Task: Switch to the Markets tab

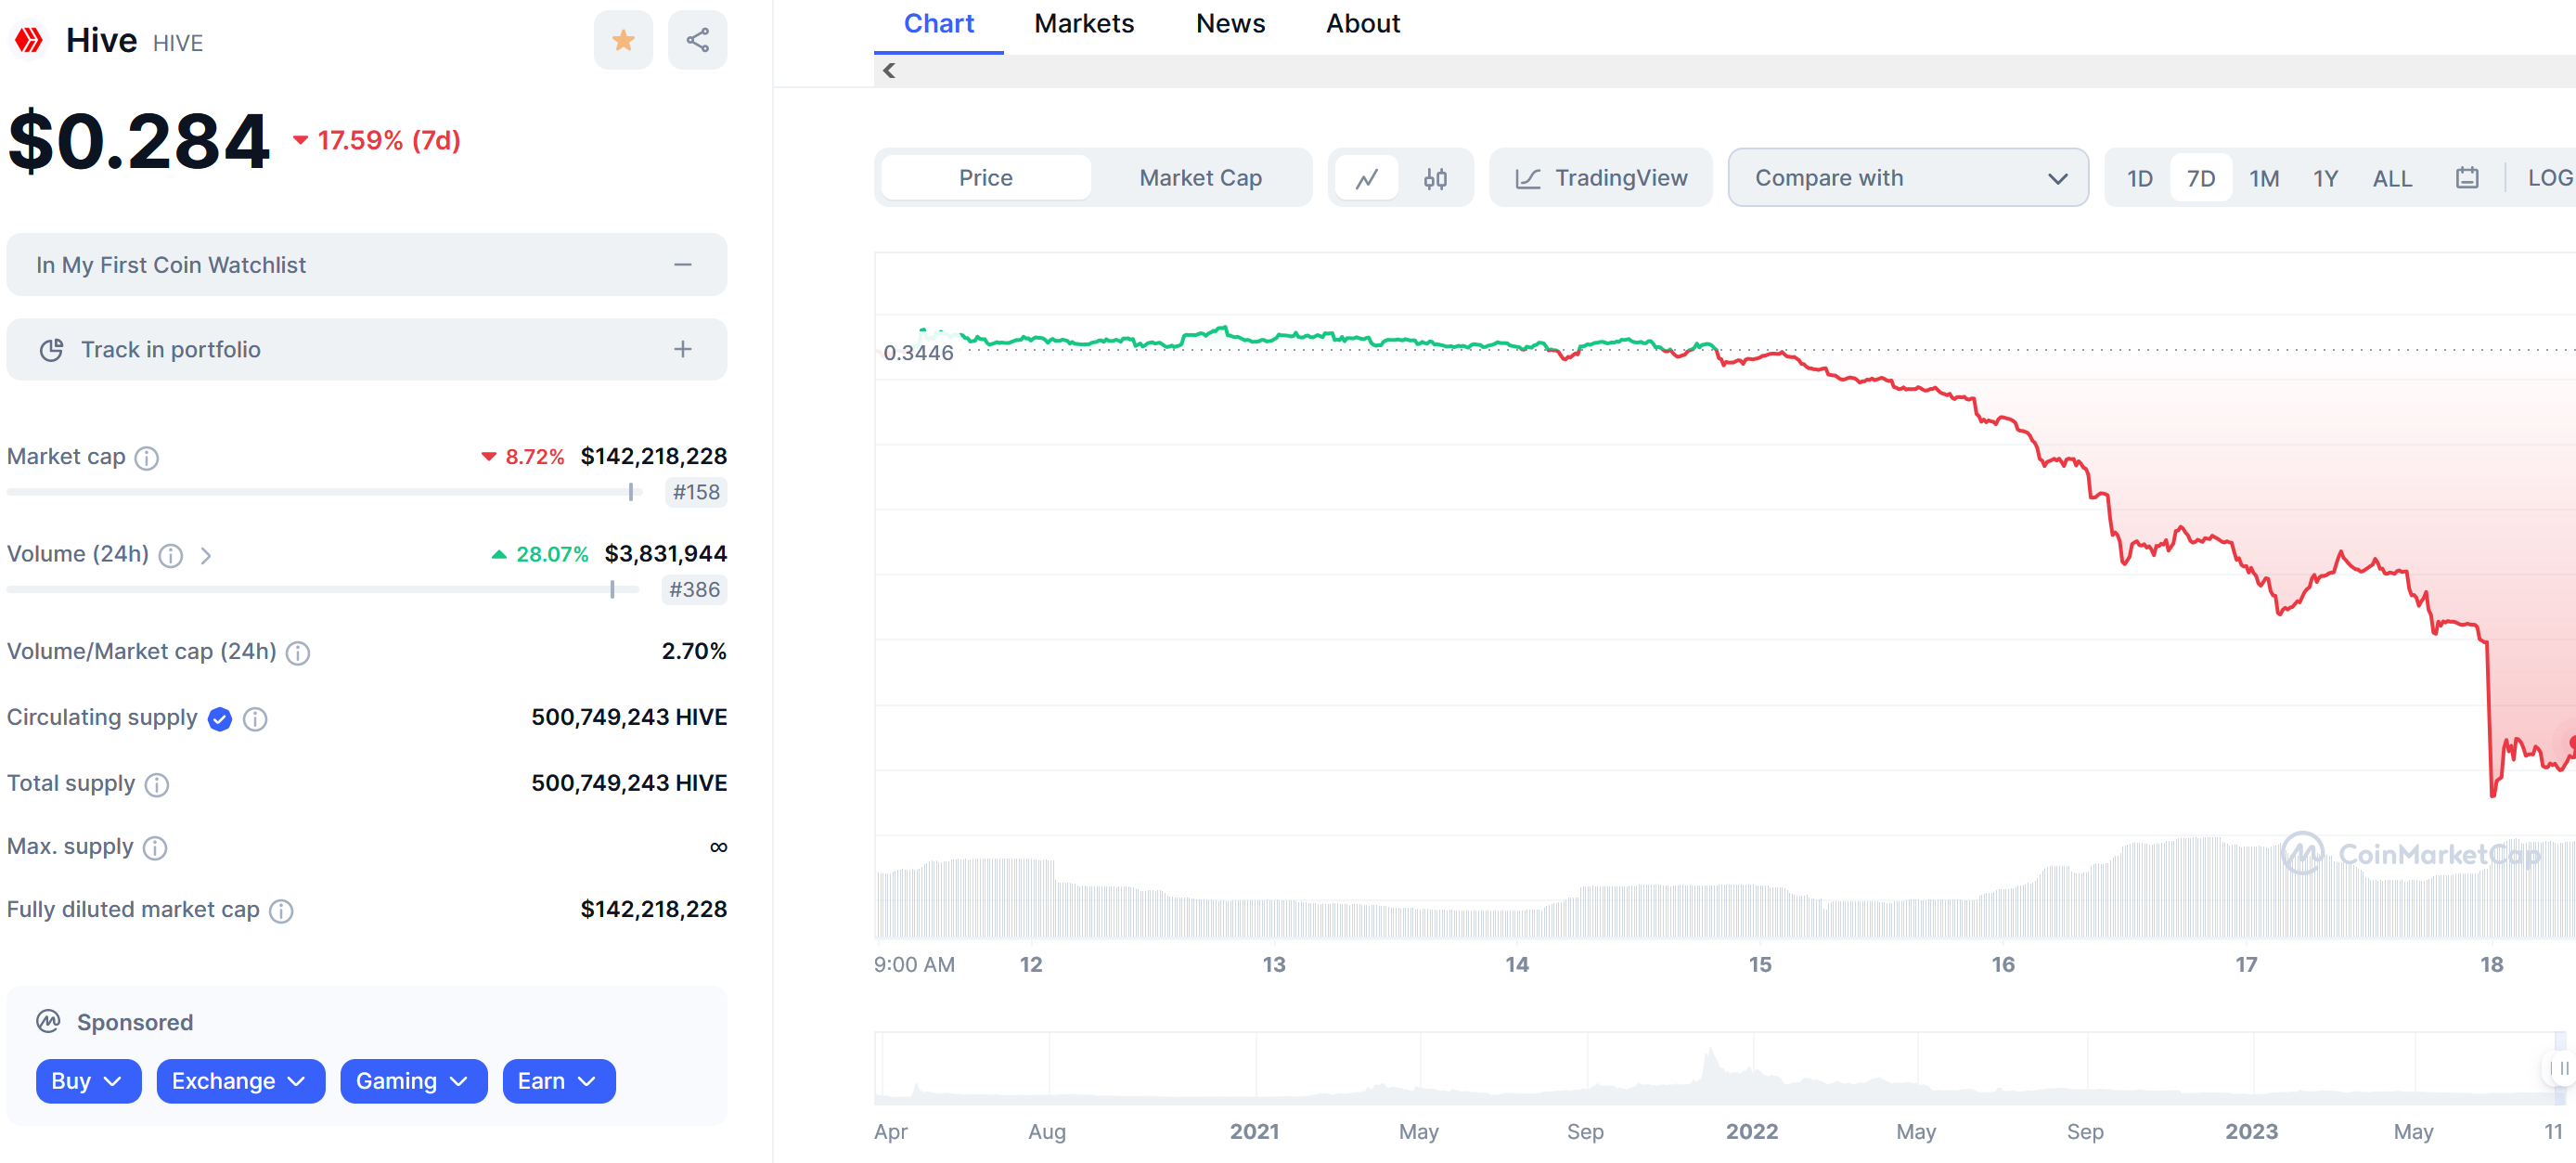Action: 1084,24
